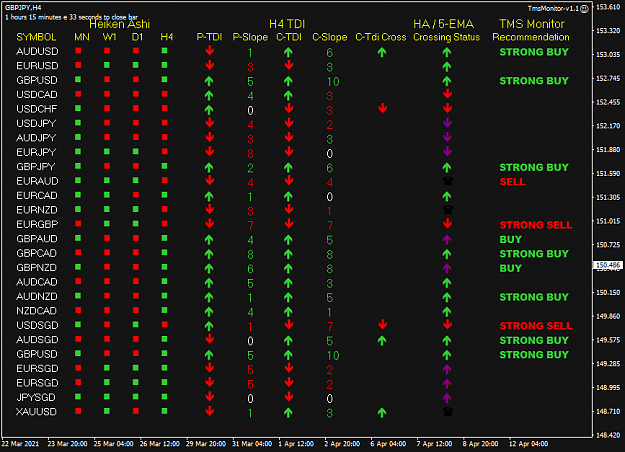Select the AUDSGD C-Tdi Cross green arrow
Image resolution: width=625 pixels, height=452 pixels.
point(382,340)
